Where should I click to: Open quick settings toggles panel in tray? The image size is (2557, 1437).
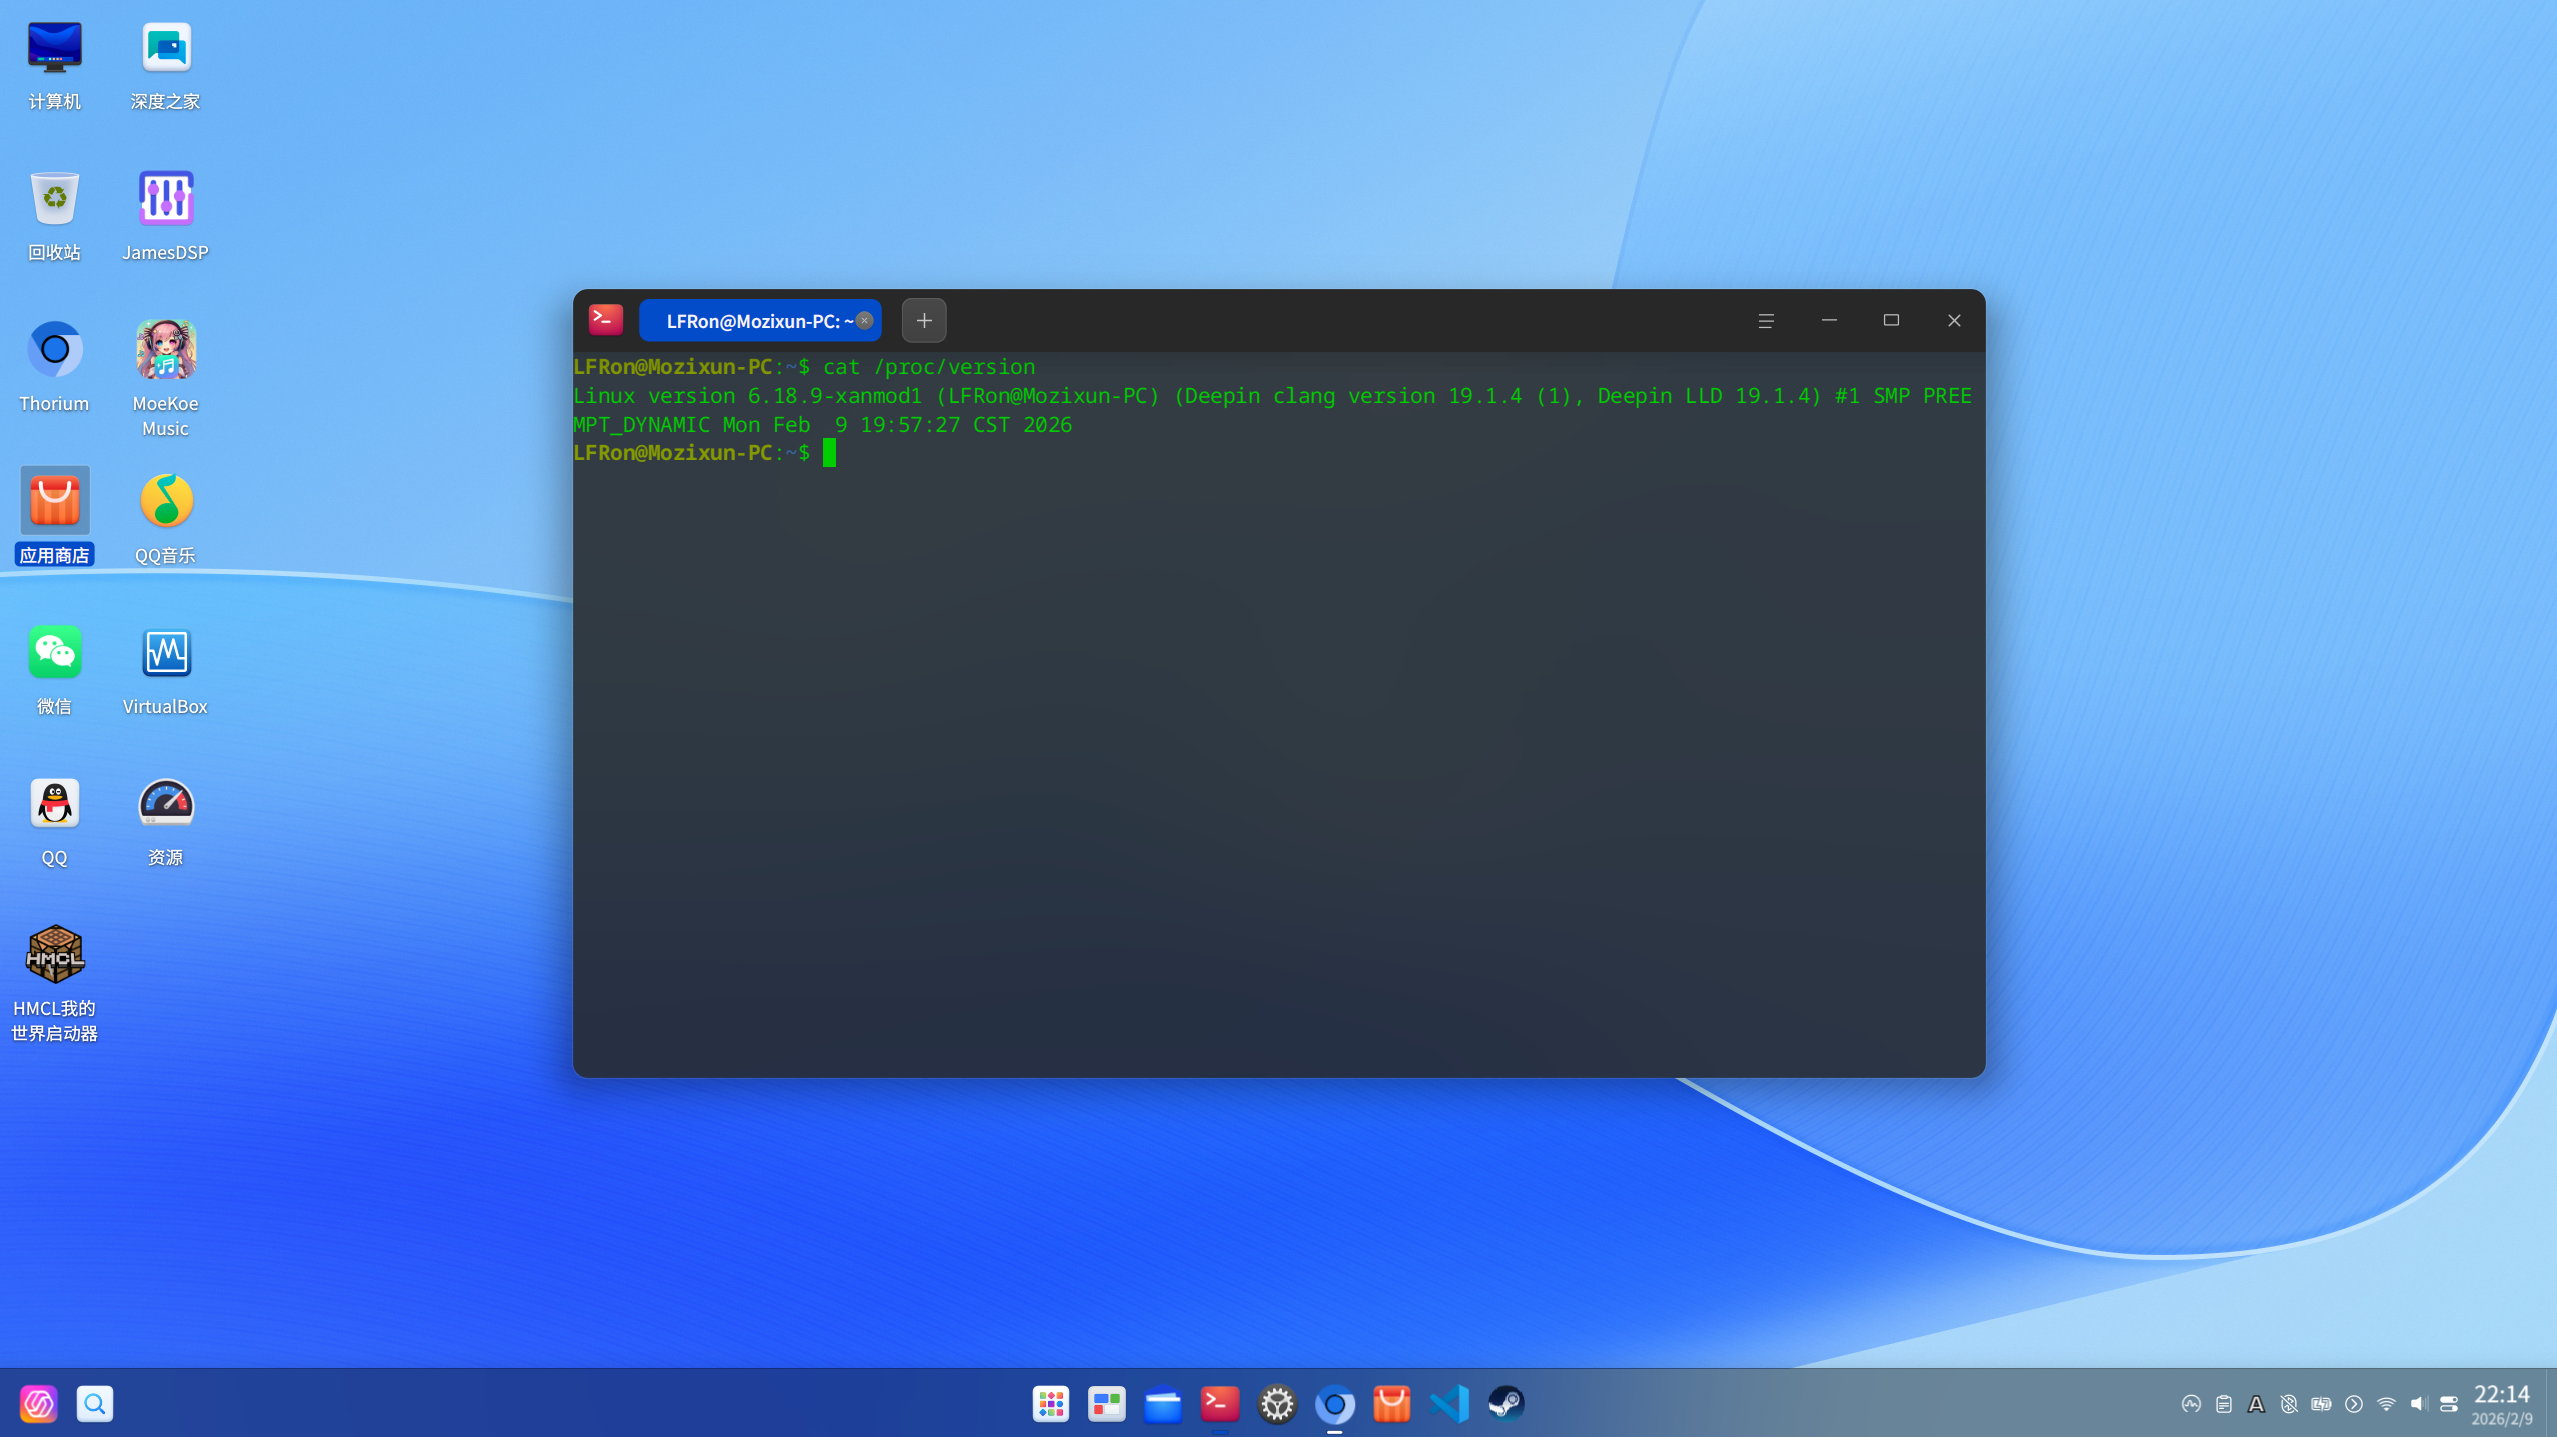[2448, 1403]
